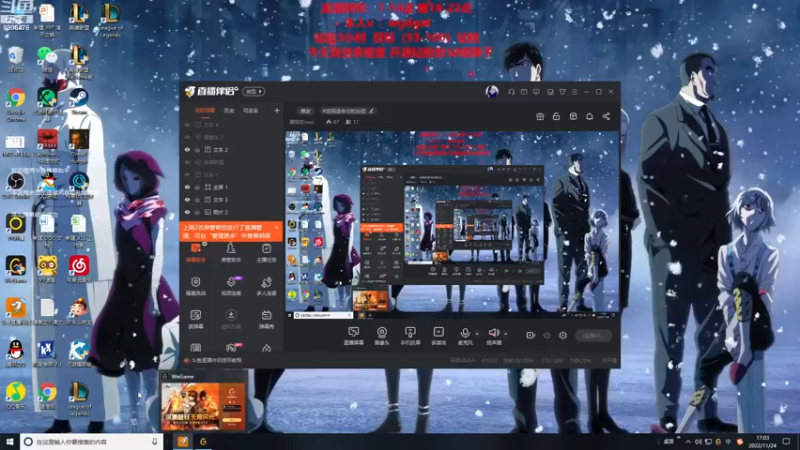Open the 主播任务 checklist tool
The image size is (800, 450).
coord(266,253)
